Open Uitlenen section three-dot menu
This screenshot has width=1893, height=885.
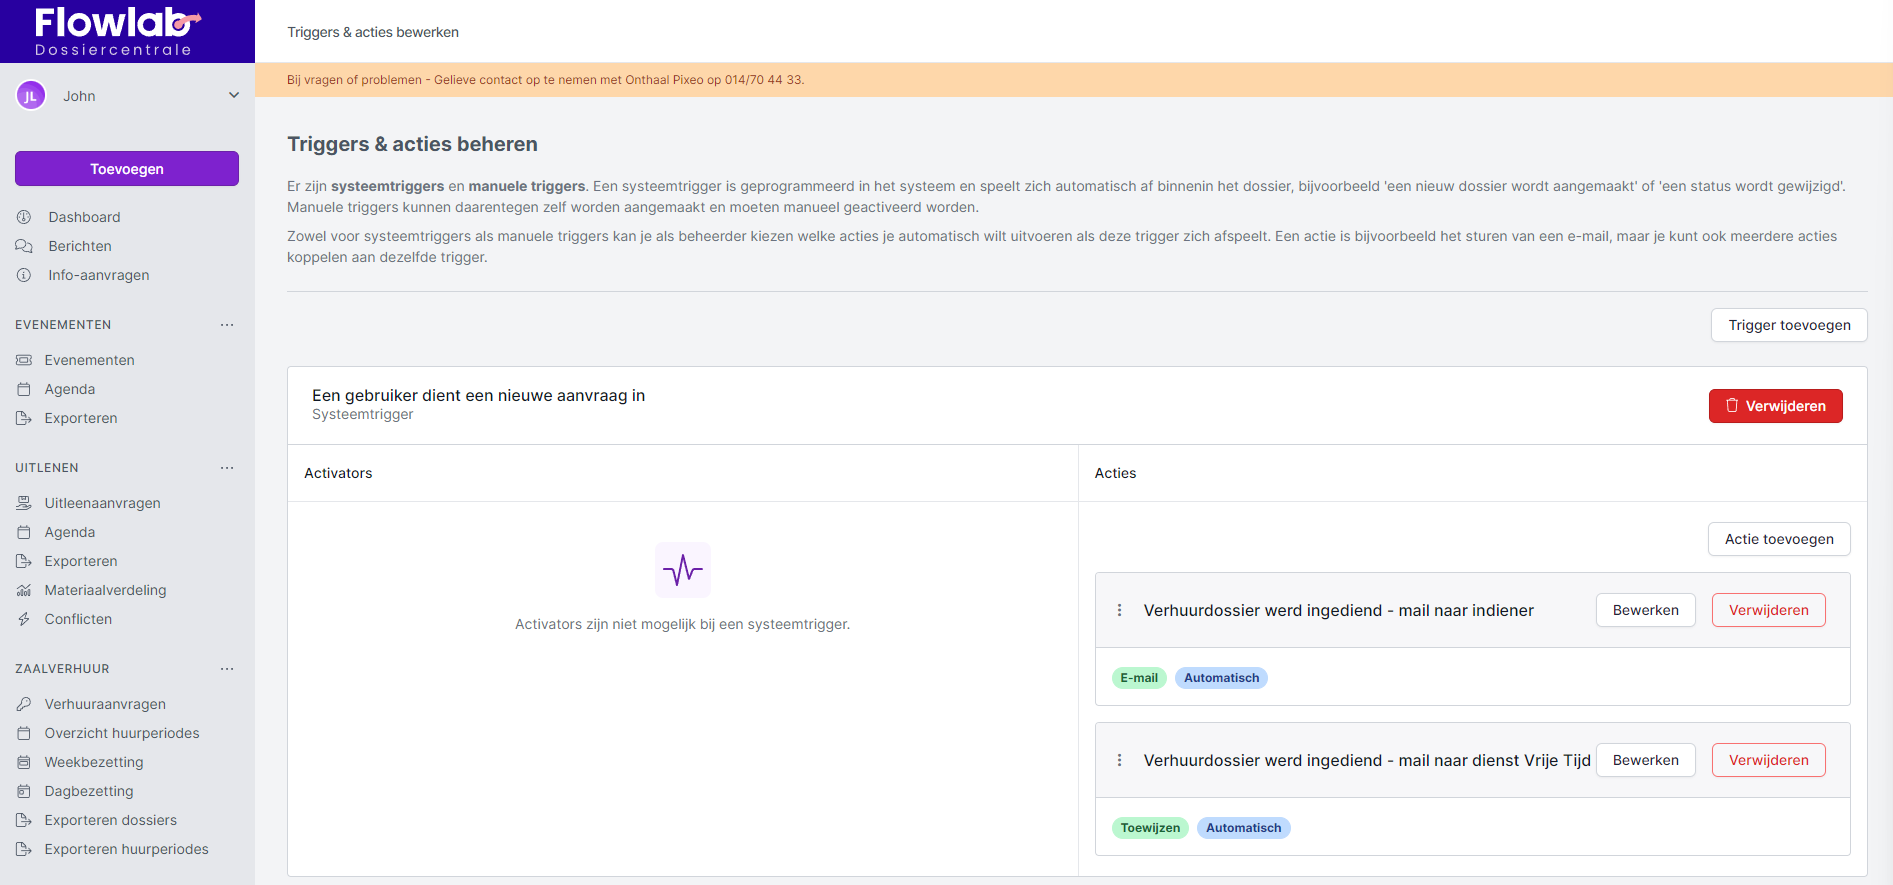point(227,468)
